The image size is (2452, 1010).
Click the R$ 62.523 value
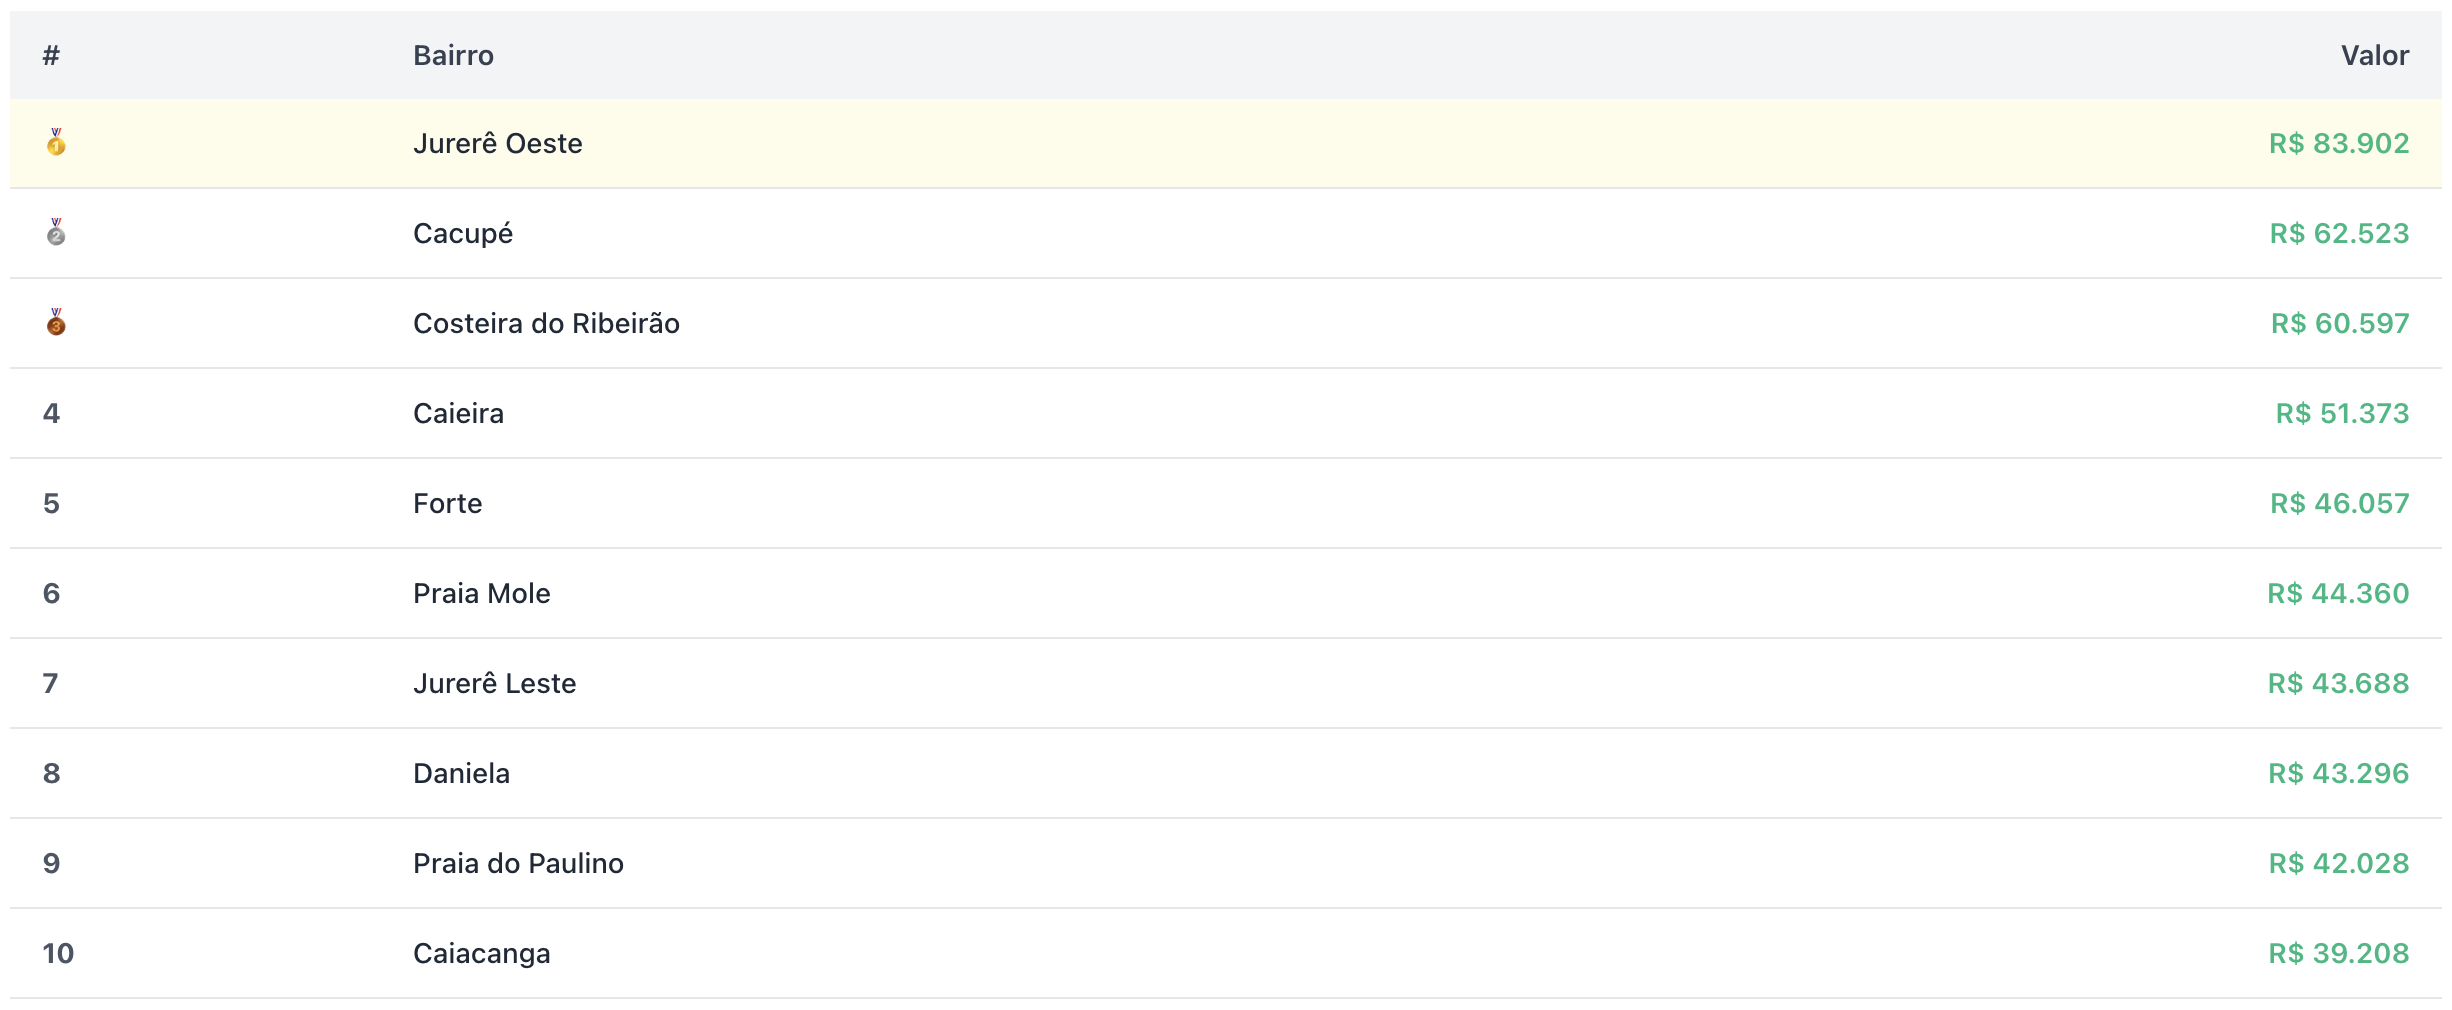pyautogui.click(x=2338, y=234)
